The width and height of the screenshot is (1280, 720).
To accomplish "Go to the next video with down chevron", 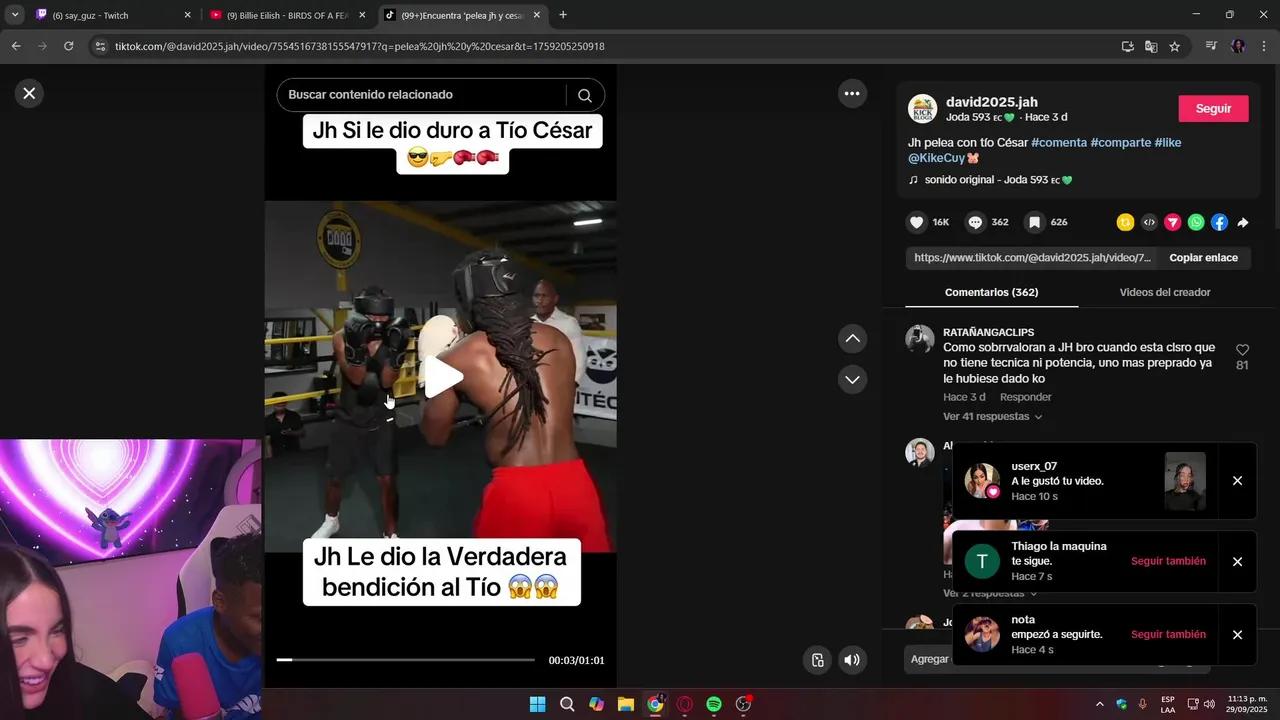I will 852,380.
